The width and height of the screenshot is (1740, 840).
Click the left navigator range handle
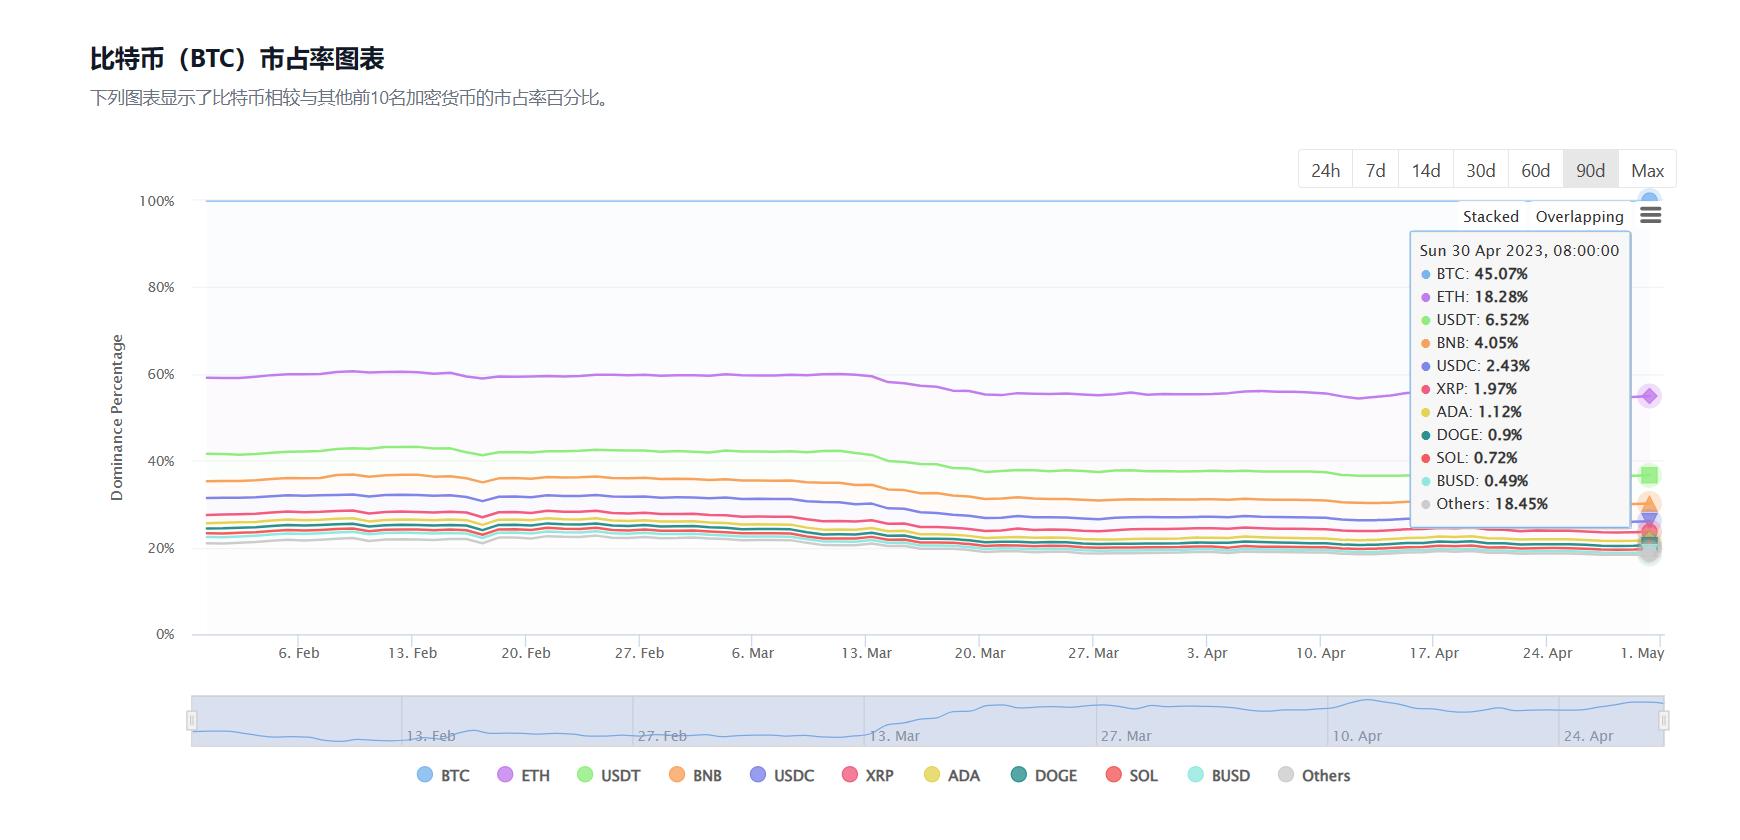coord(192,720)
